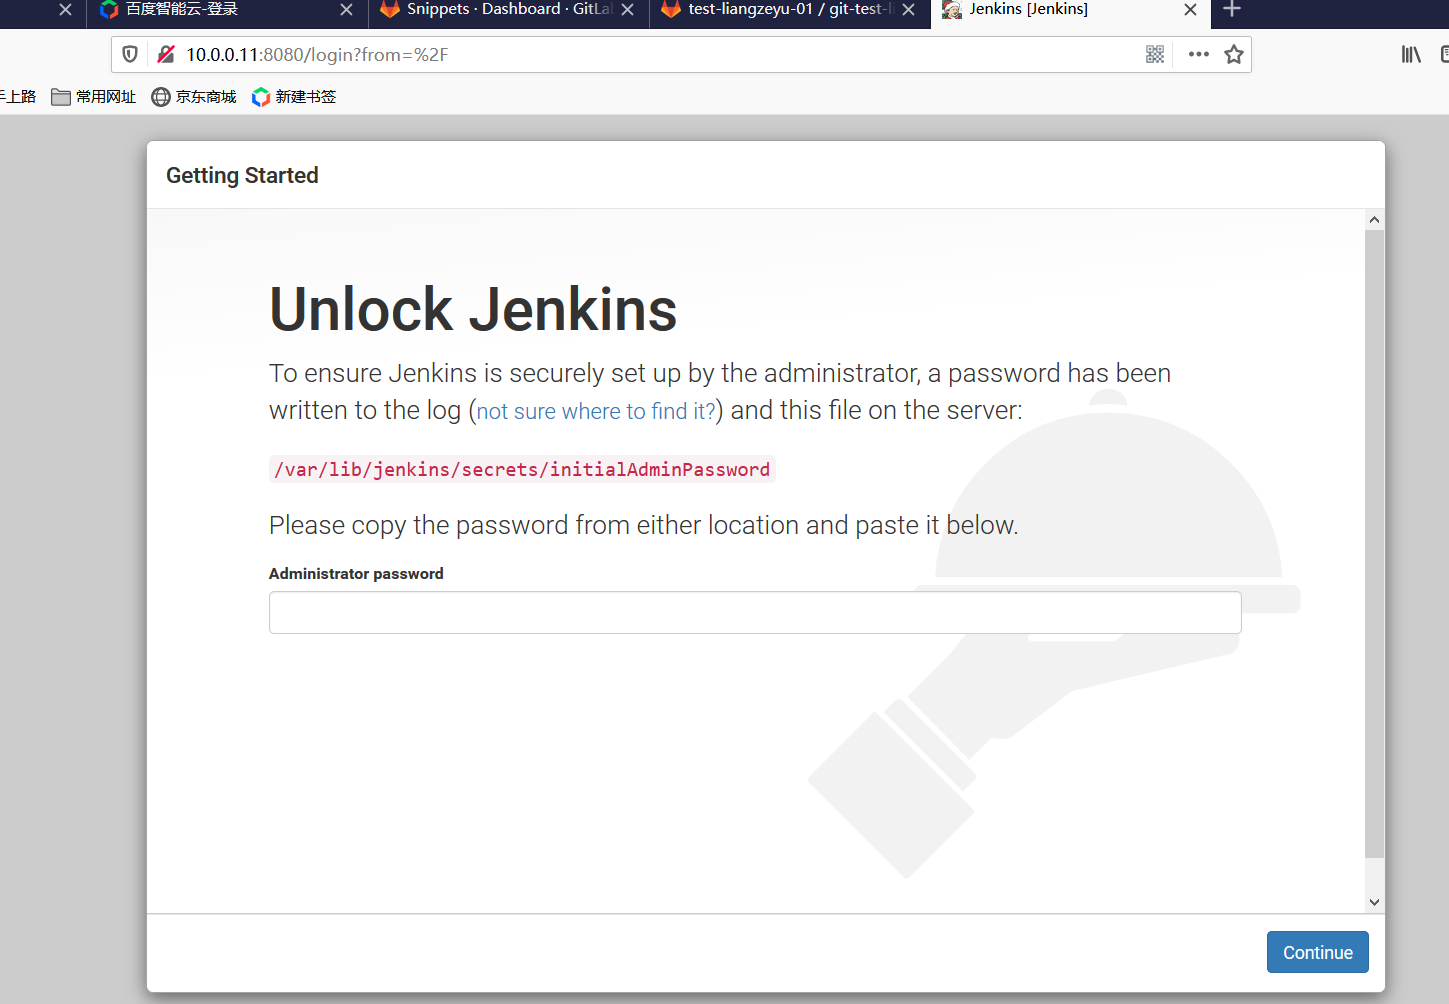Screen dimensions: 1449x1004
Task: Bookmark this page with star icon
Action: 1234,55
